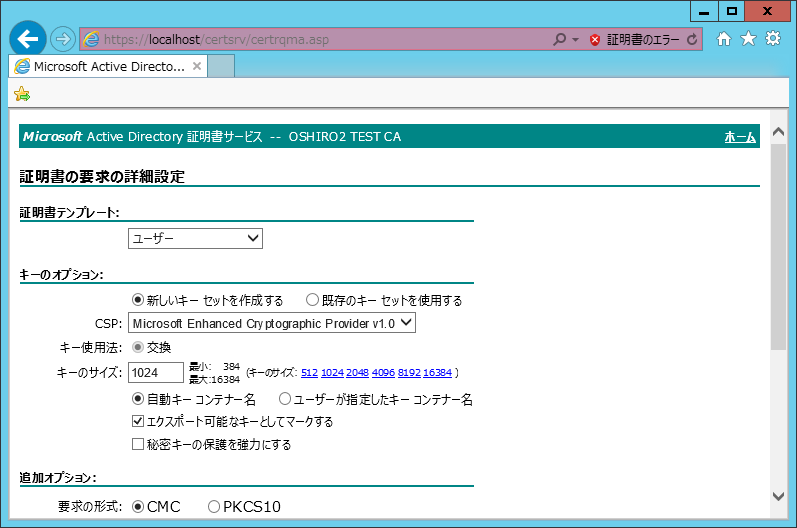Select CMC request format radio
Image resolution: width=797 pixels, height=528 pixels.
coord(138,507)
